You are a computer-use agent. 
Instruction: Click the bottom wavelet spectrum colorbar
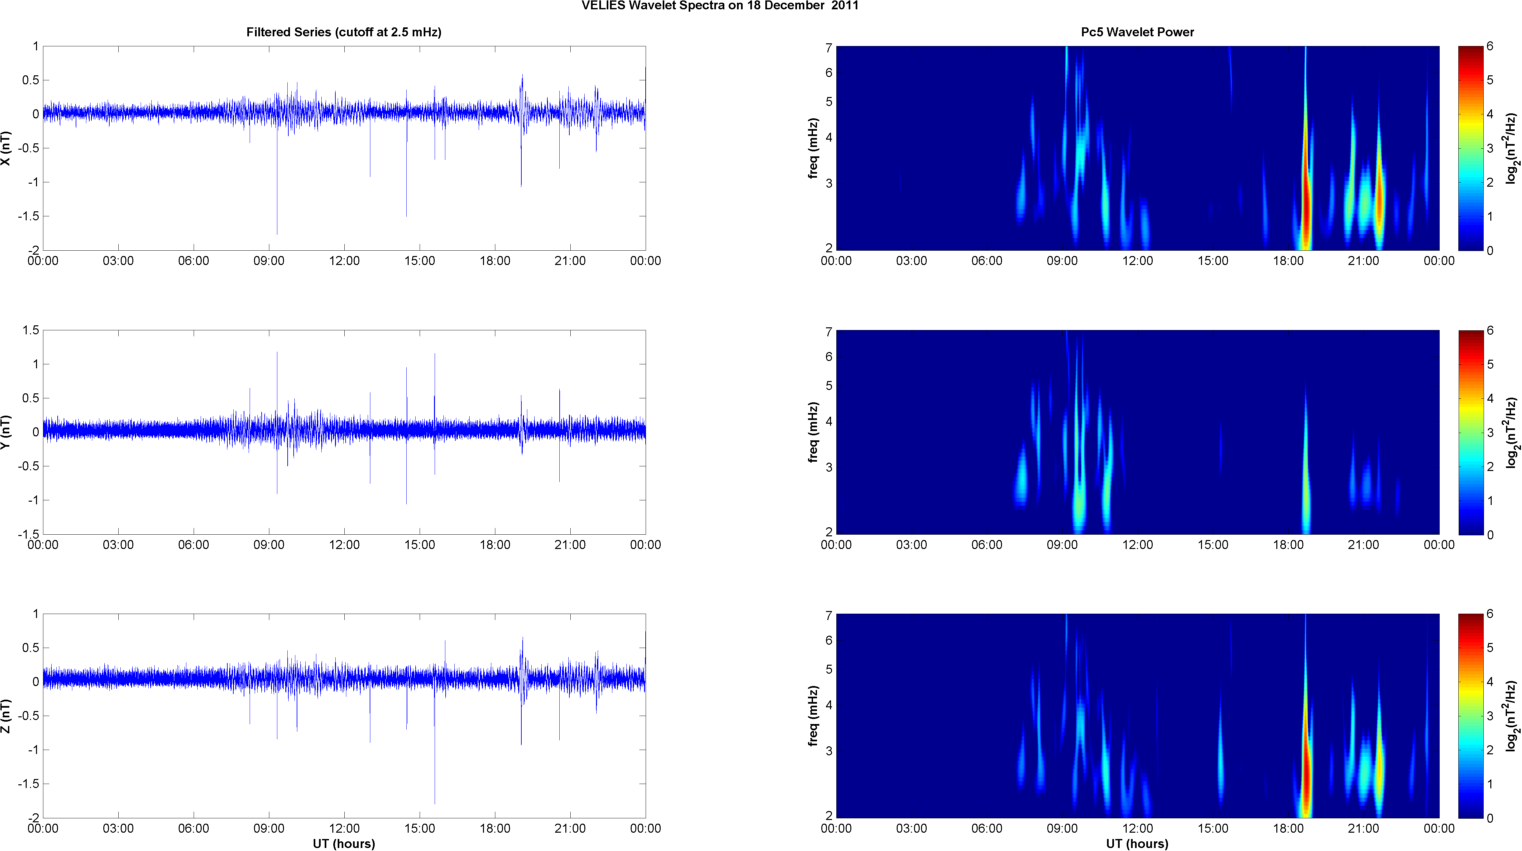pyautogui.click(x=1470, y=716)
